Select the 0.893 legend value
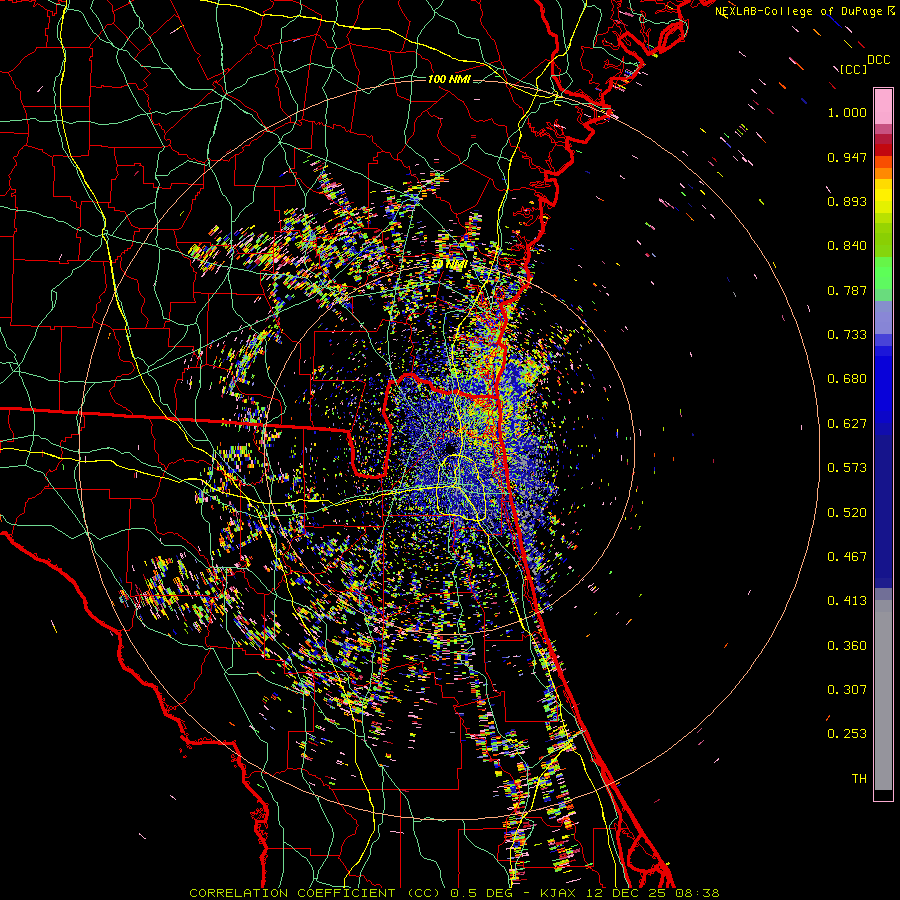Viewport: 900px width, 900px height. 847,201
